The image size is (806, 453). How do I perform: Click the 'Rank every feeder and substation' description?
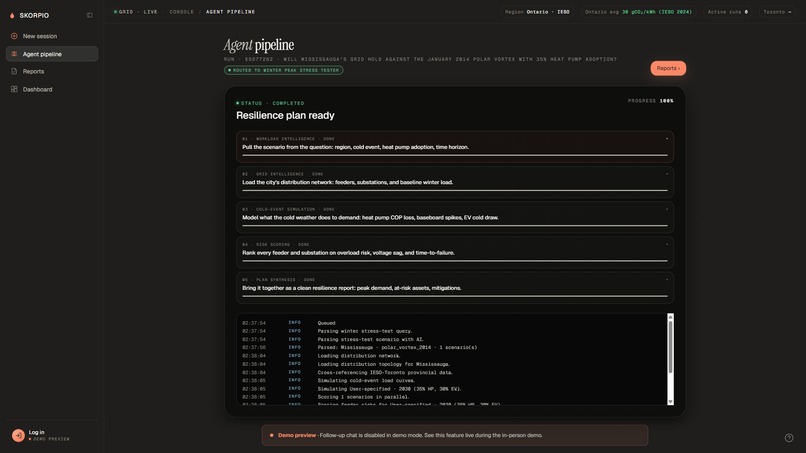click(348, 253)
